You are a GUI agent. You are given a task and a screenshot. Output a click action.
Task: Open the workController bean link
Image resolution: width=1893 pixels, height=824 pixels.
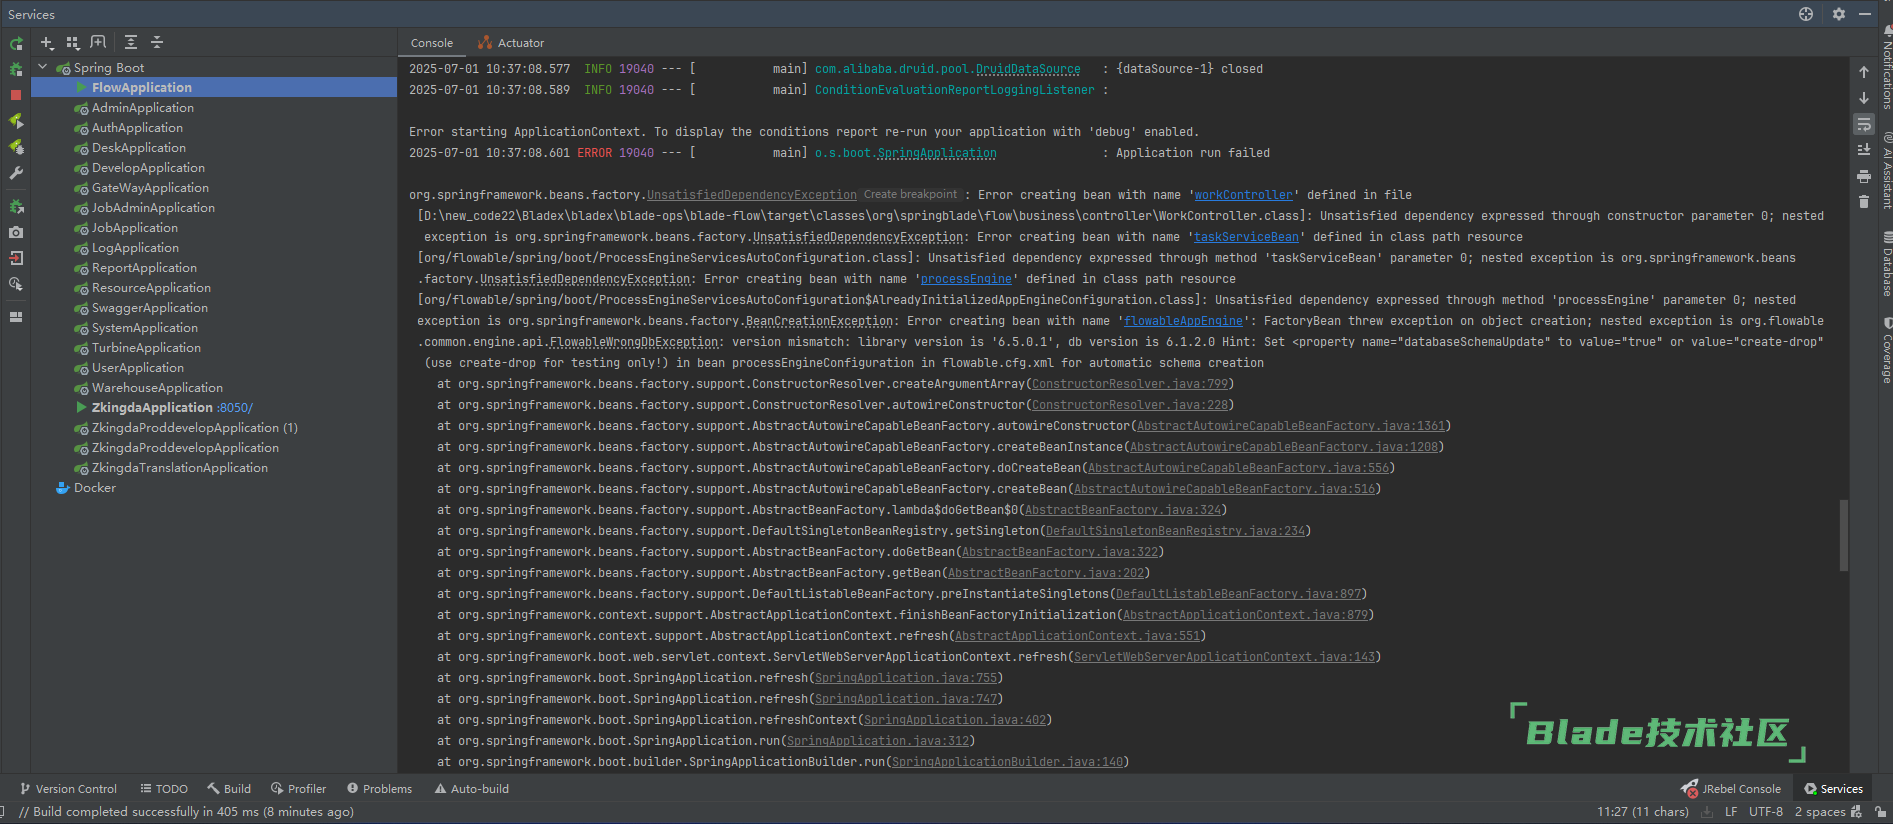coord(1243,195)
